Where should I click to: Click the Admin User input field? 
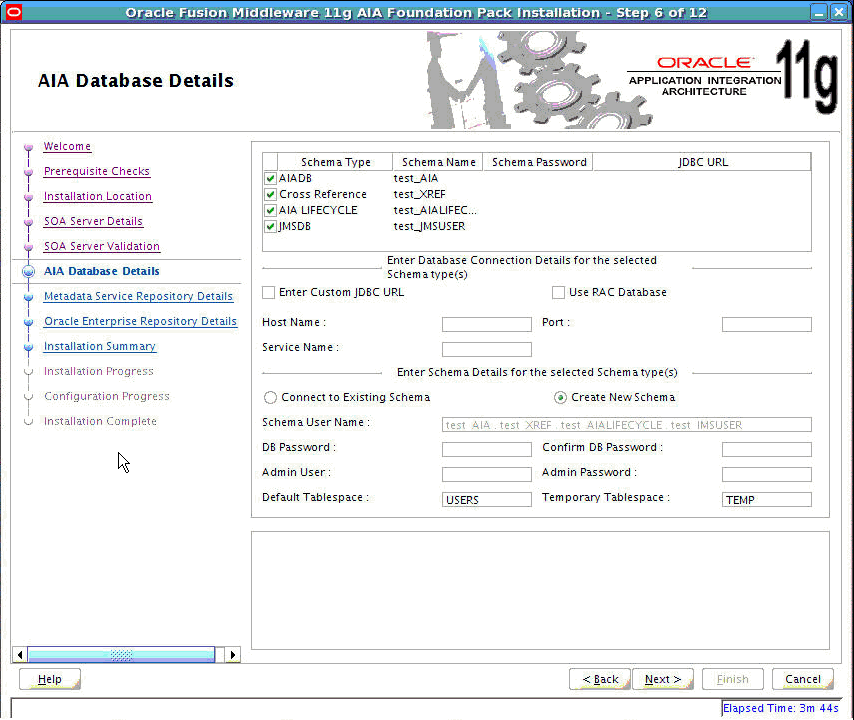[487, 474]
